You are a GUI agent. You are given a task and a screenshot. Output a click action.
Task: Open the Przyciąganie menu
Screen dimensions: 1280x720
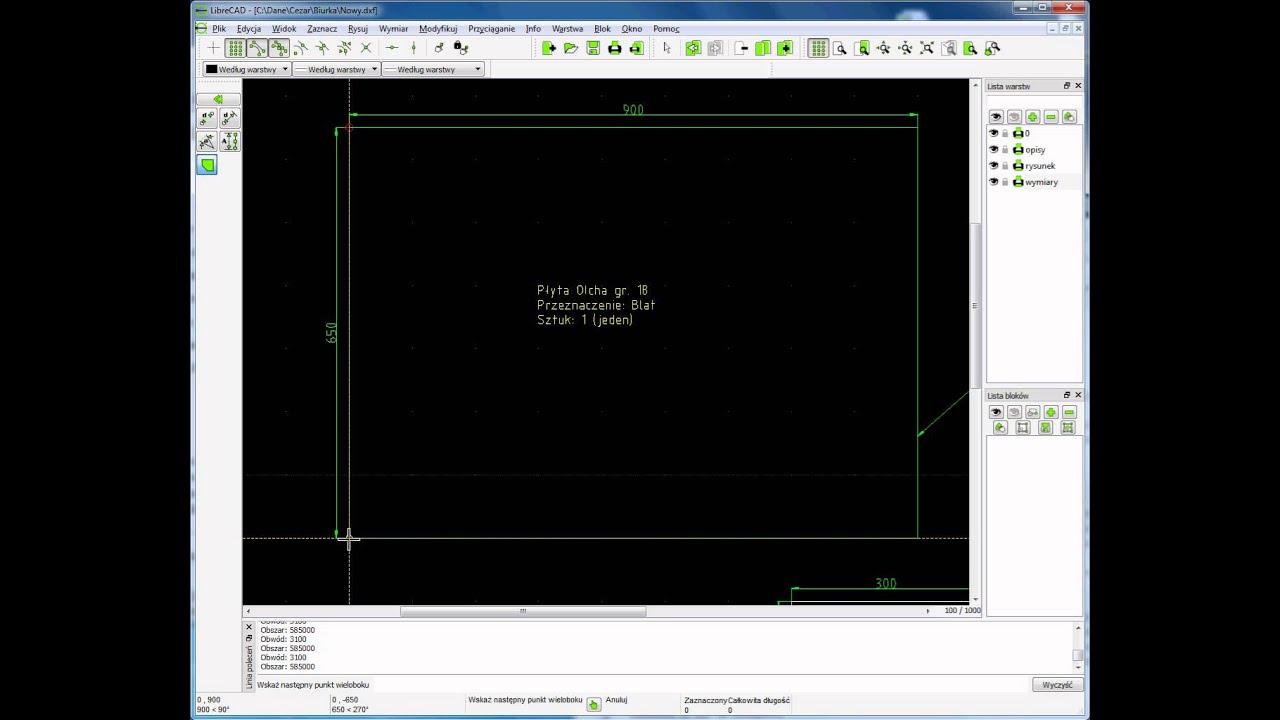491,29
